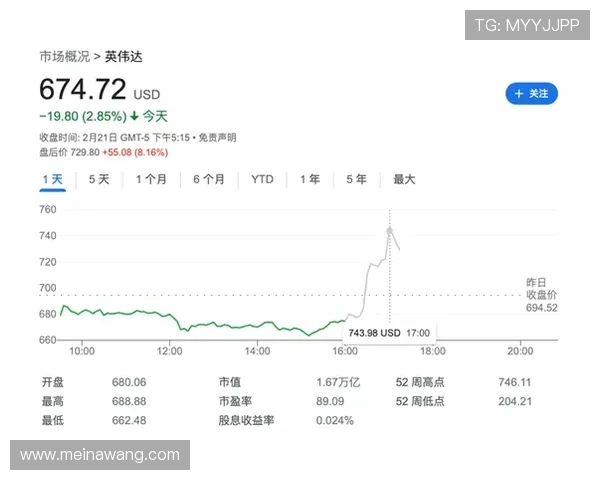The image size is (600, 480).
Task: Click the 最低 value 662.48
Action: (129, 420)
